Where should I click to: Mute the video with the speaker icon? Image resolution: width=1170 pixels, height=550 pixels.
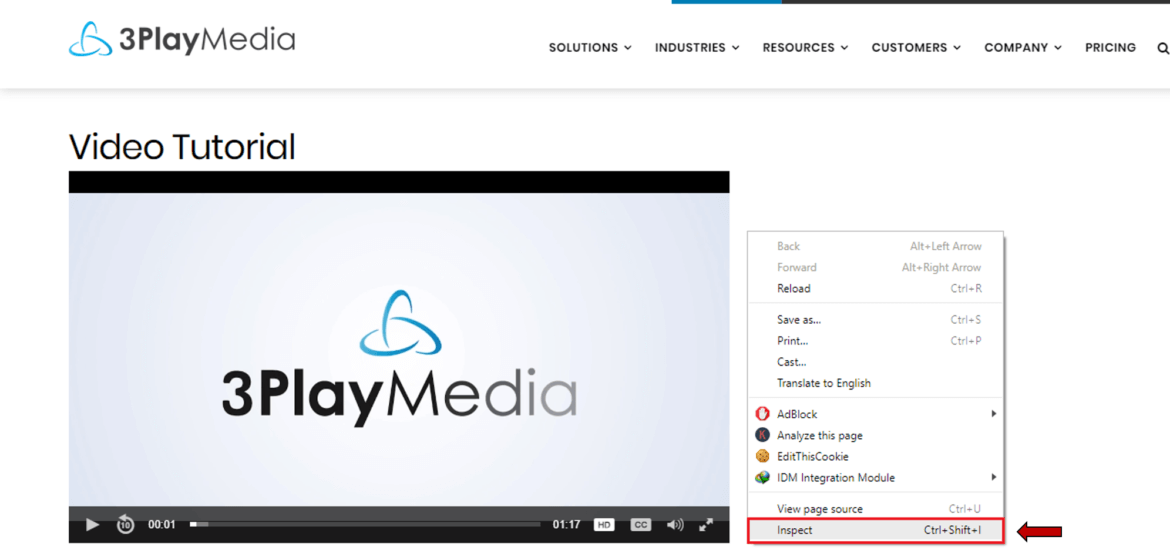pyautogui.click(x=675, y=525)
